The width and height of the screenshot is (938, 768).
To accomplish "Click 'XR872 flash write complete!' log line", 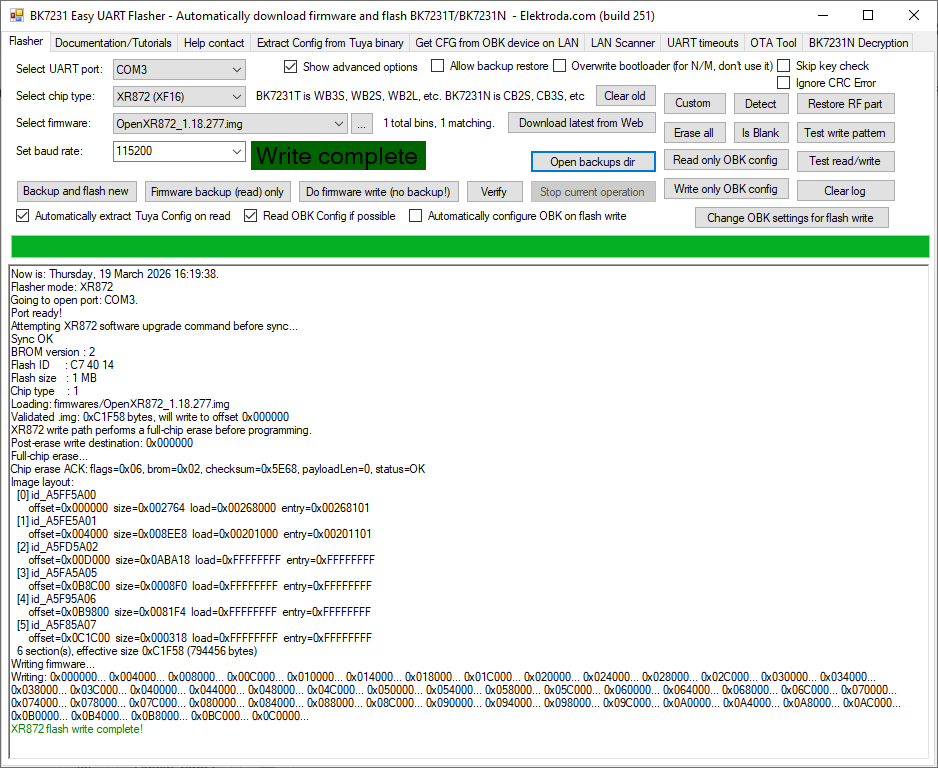I will click(77, 729).
